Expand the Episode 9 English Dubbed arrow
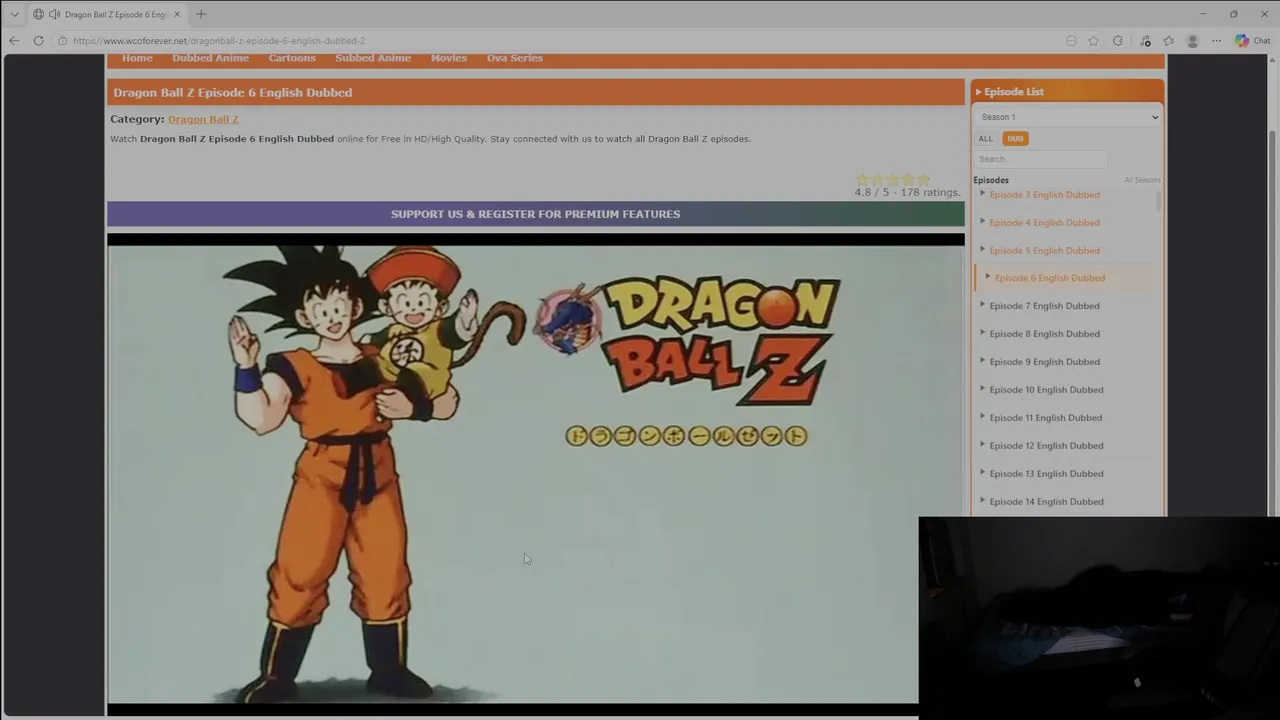The width and height of the screenshot is (1280, 720). [982, 360]
